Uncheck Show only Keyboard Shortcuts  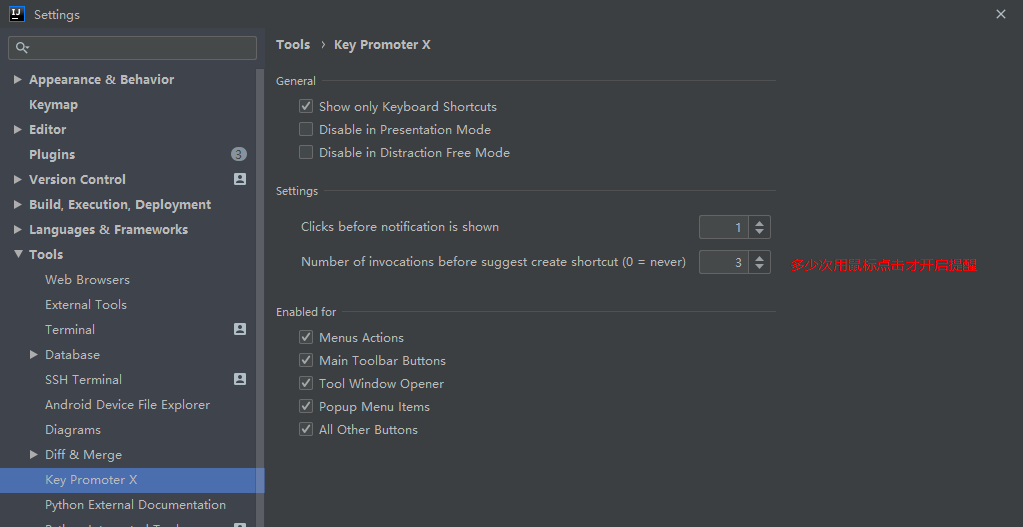point(306,106)
